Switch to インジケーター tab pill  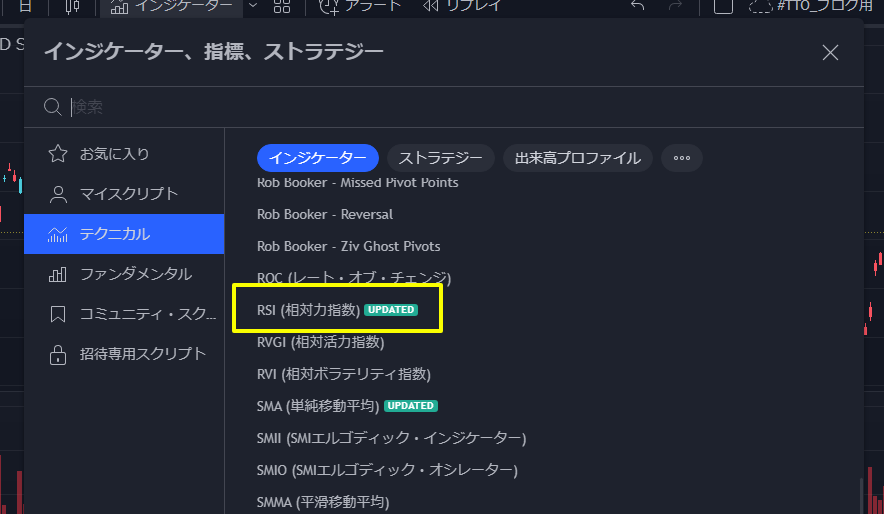[317, 158]
